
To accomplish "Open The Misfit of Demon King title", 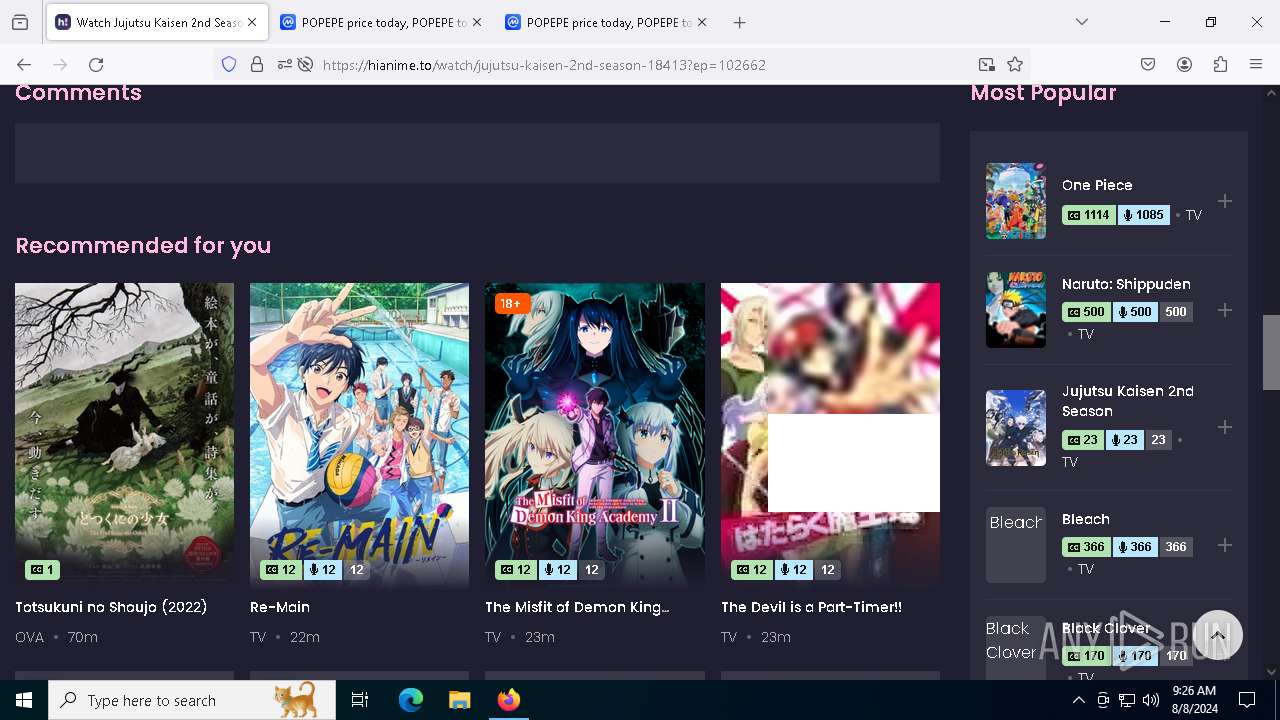I will [x=577, y=607].
